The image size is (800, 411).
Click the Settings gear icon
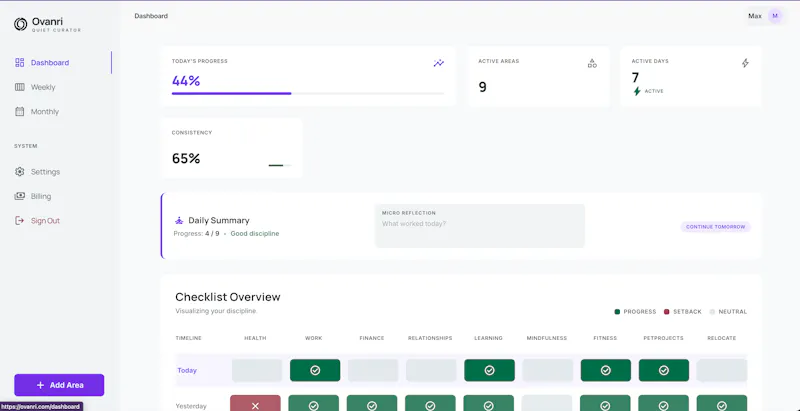pyautogui.click(x=20, y=172)
